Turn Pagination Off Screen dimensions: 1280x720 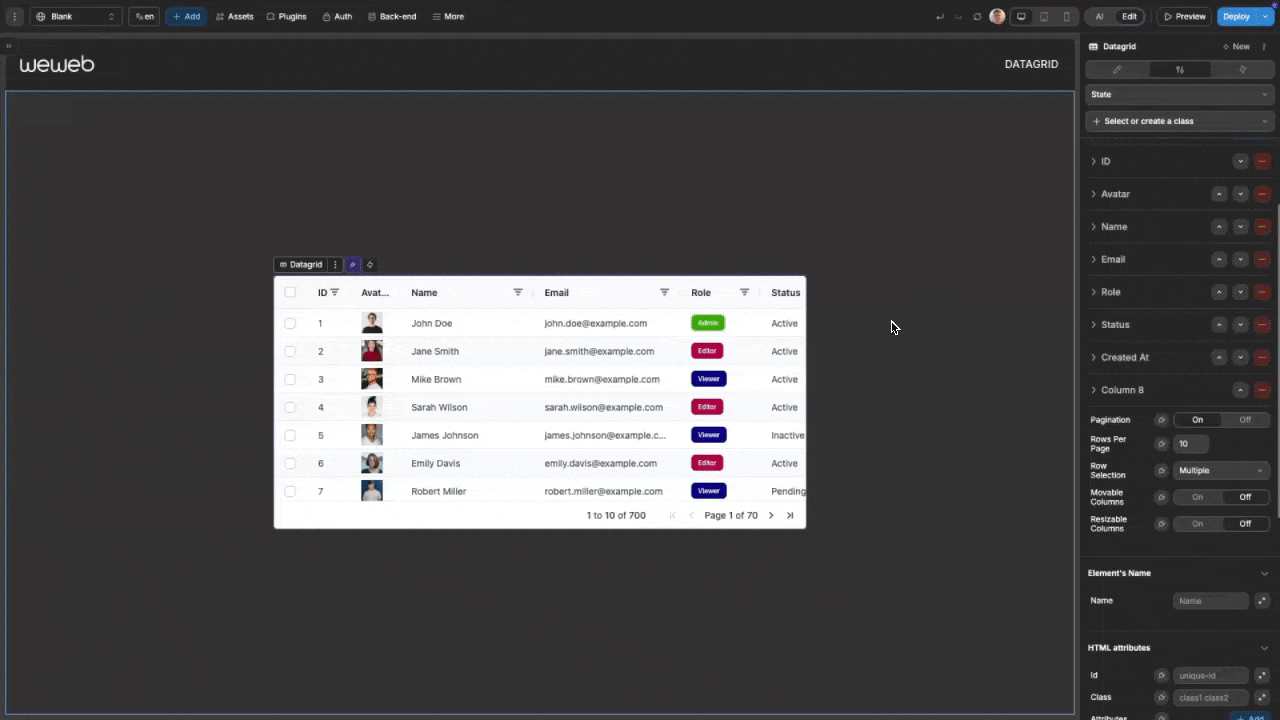tap(1245, 420)
